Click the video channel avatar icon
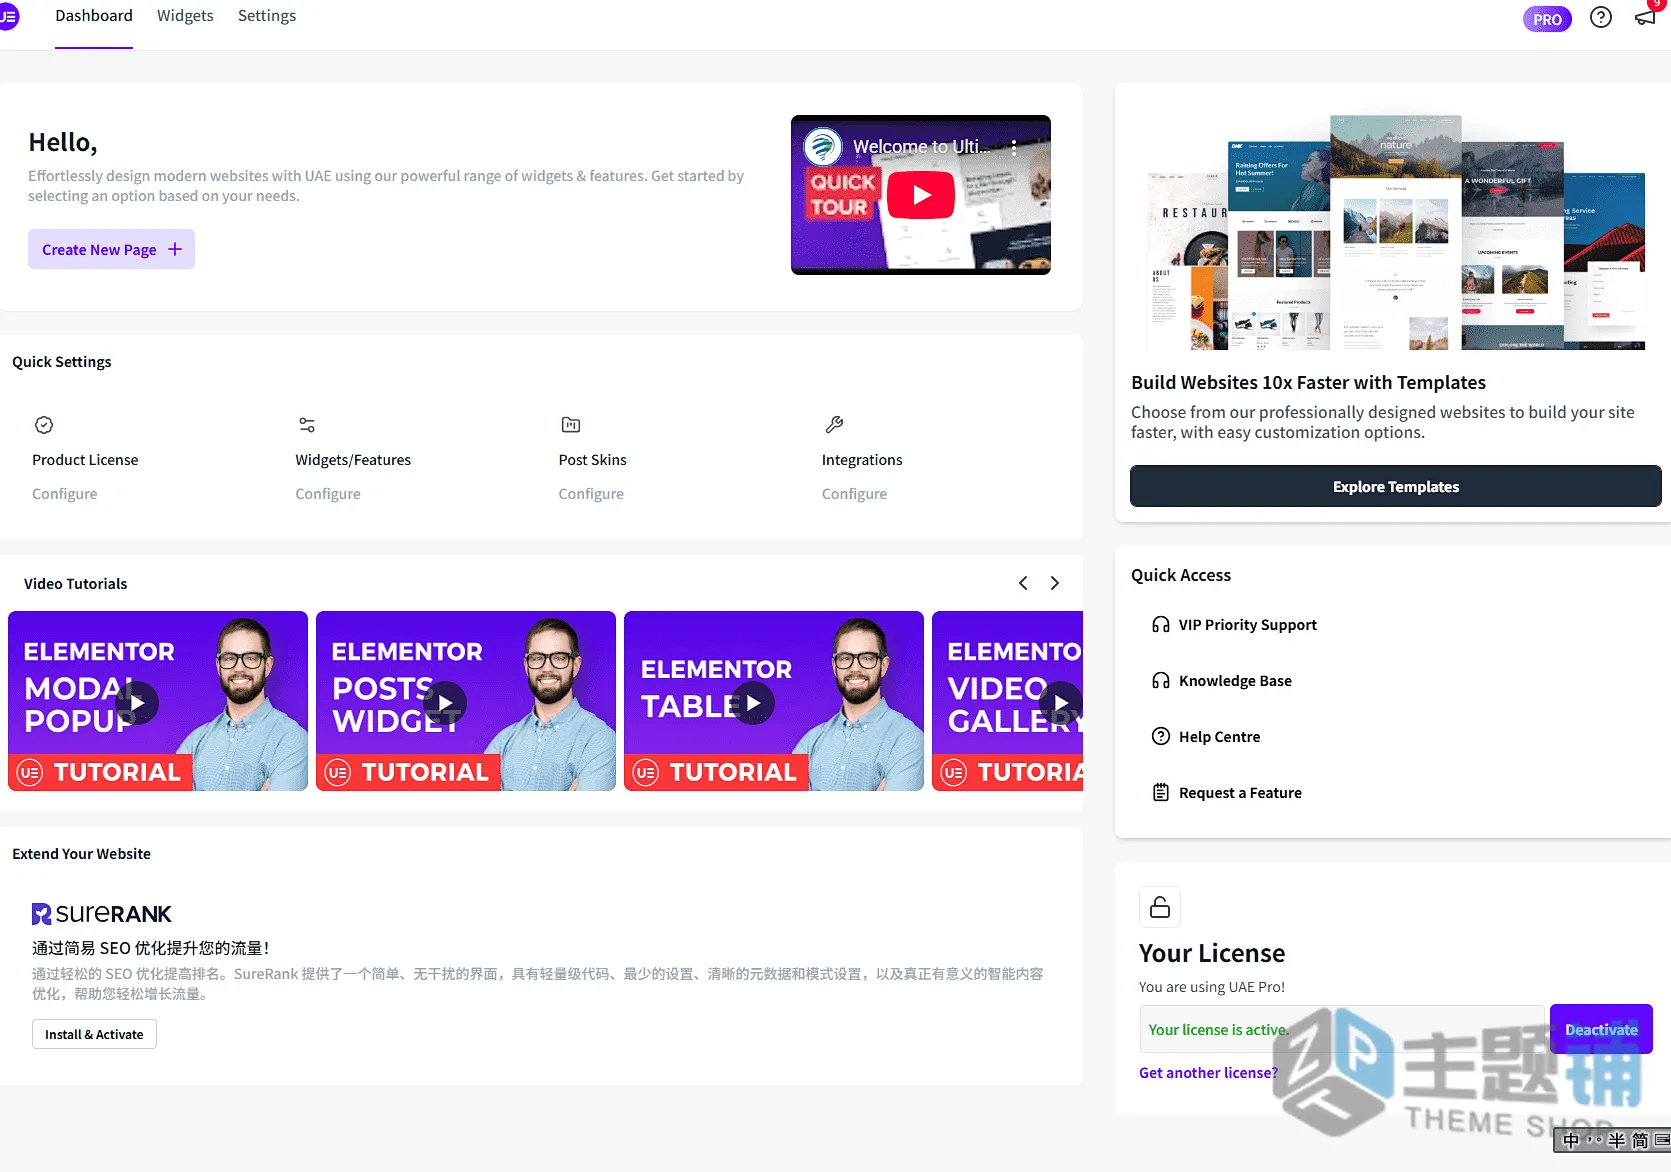This screenshot has height=1172, width=1671. click(823, 147)
